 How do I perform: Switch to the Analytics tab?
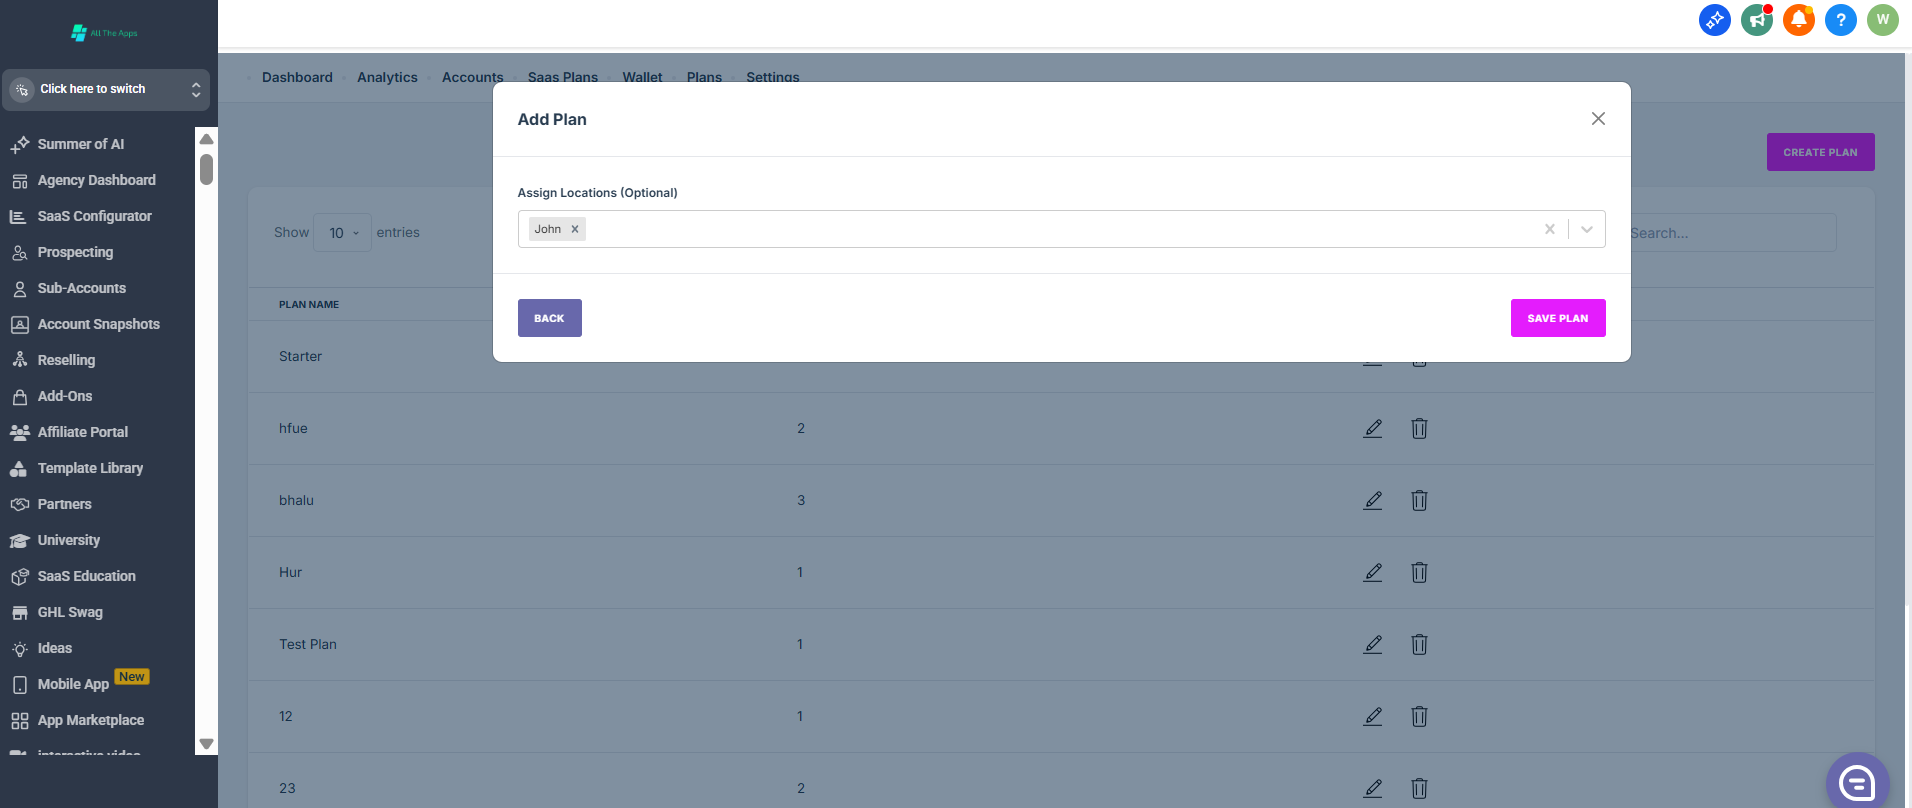(x=387, y=77)
